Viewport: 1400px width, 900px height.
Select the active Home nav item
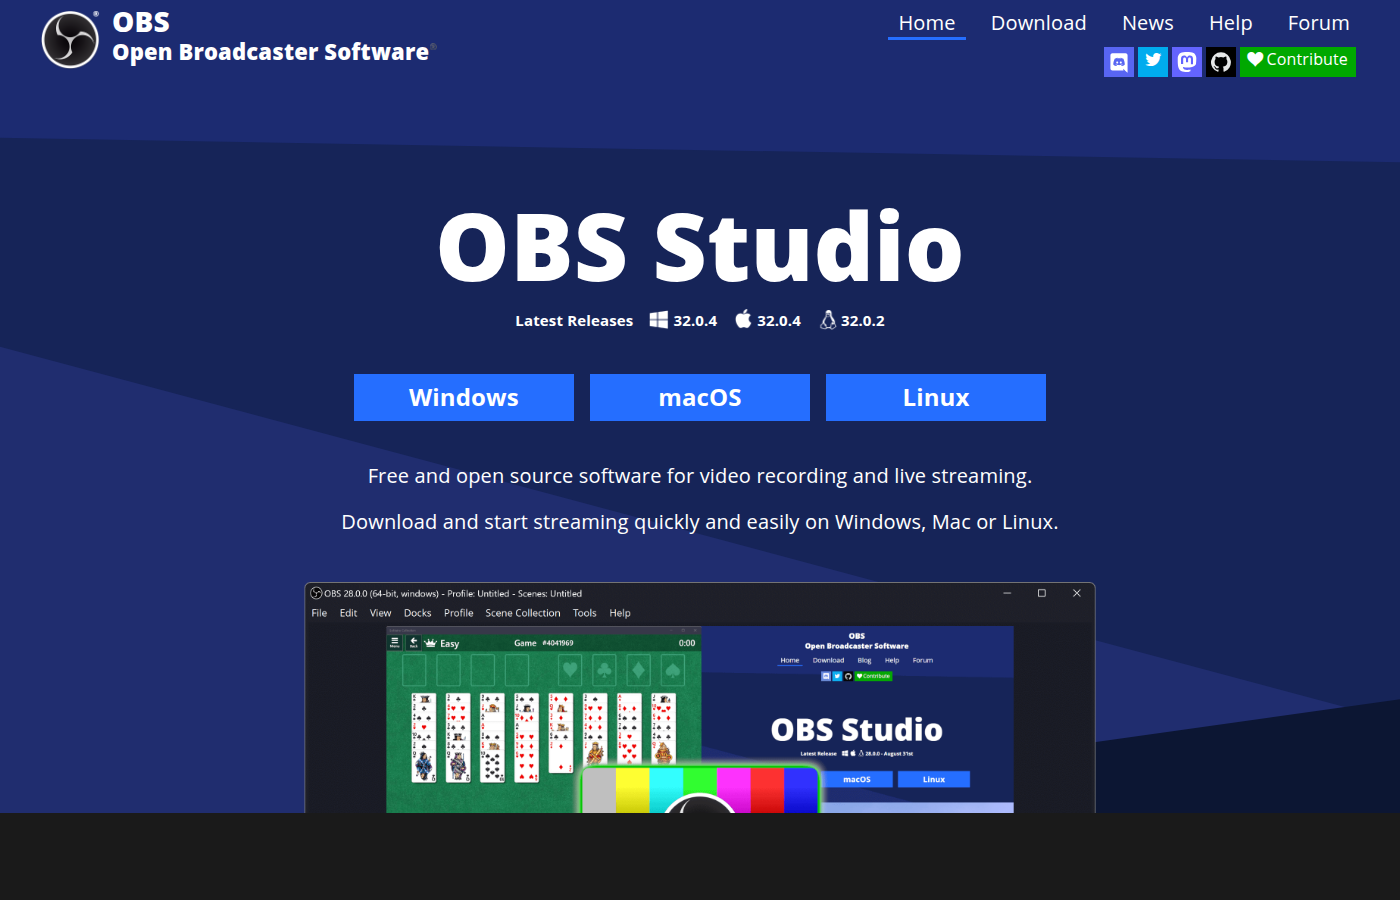coord(926,22)
